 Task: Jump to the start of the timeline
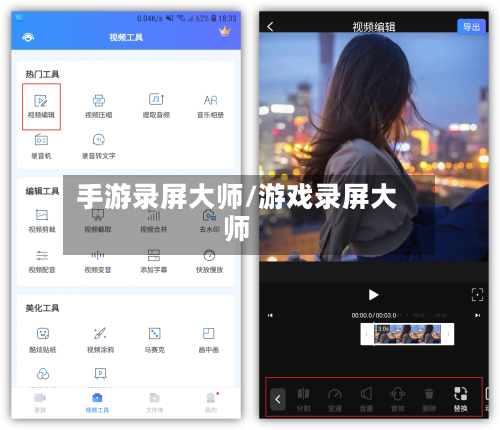(x=270, y=315)
